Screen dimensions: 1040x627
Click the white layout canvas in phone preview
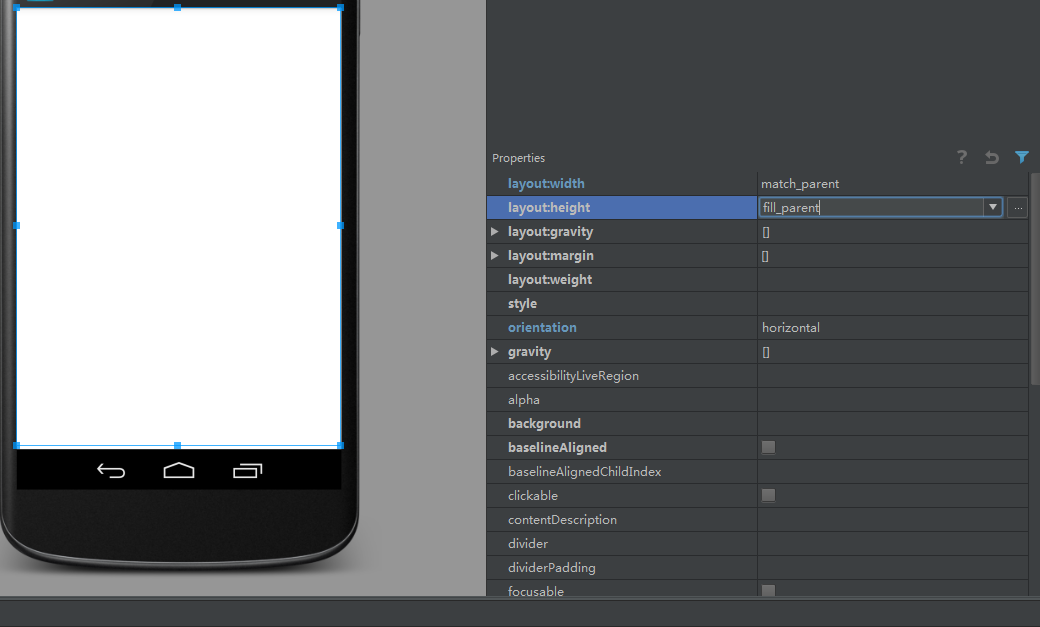point(178,227)
